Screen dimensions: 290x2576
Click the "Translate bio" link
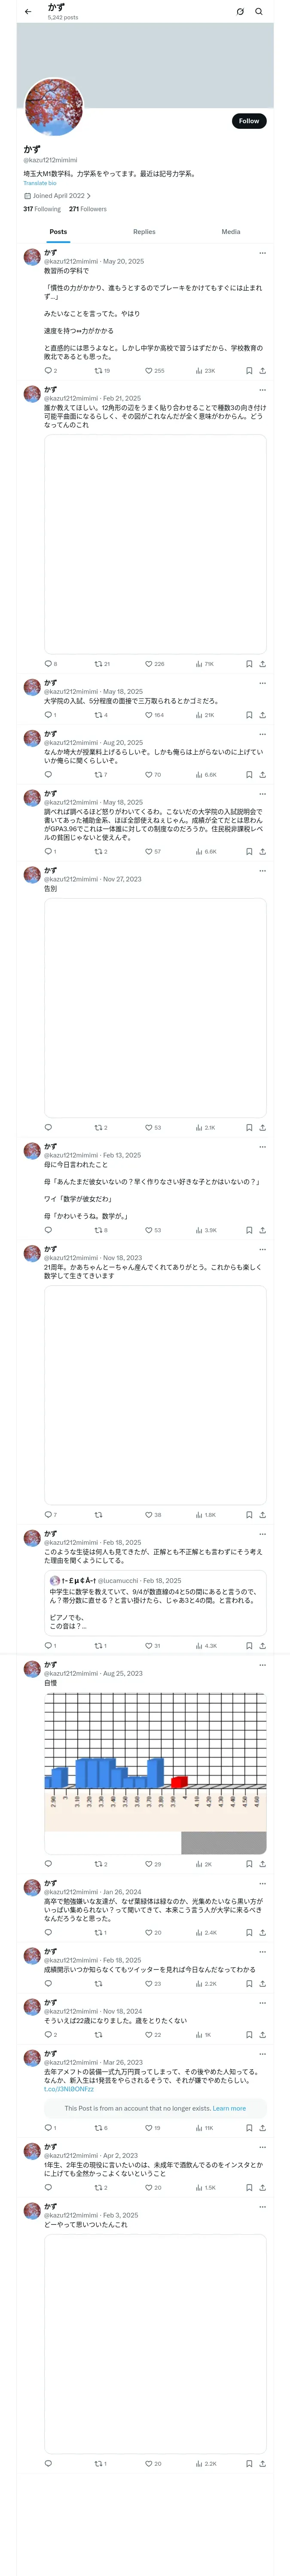tap(40, 183)
